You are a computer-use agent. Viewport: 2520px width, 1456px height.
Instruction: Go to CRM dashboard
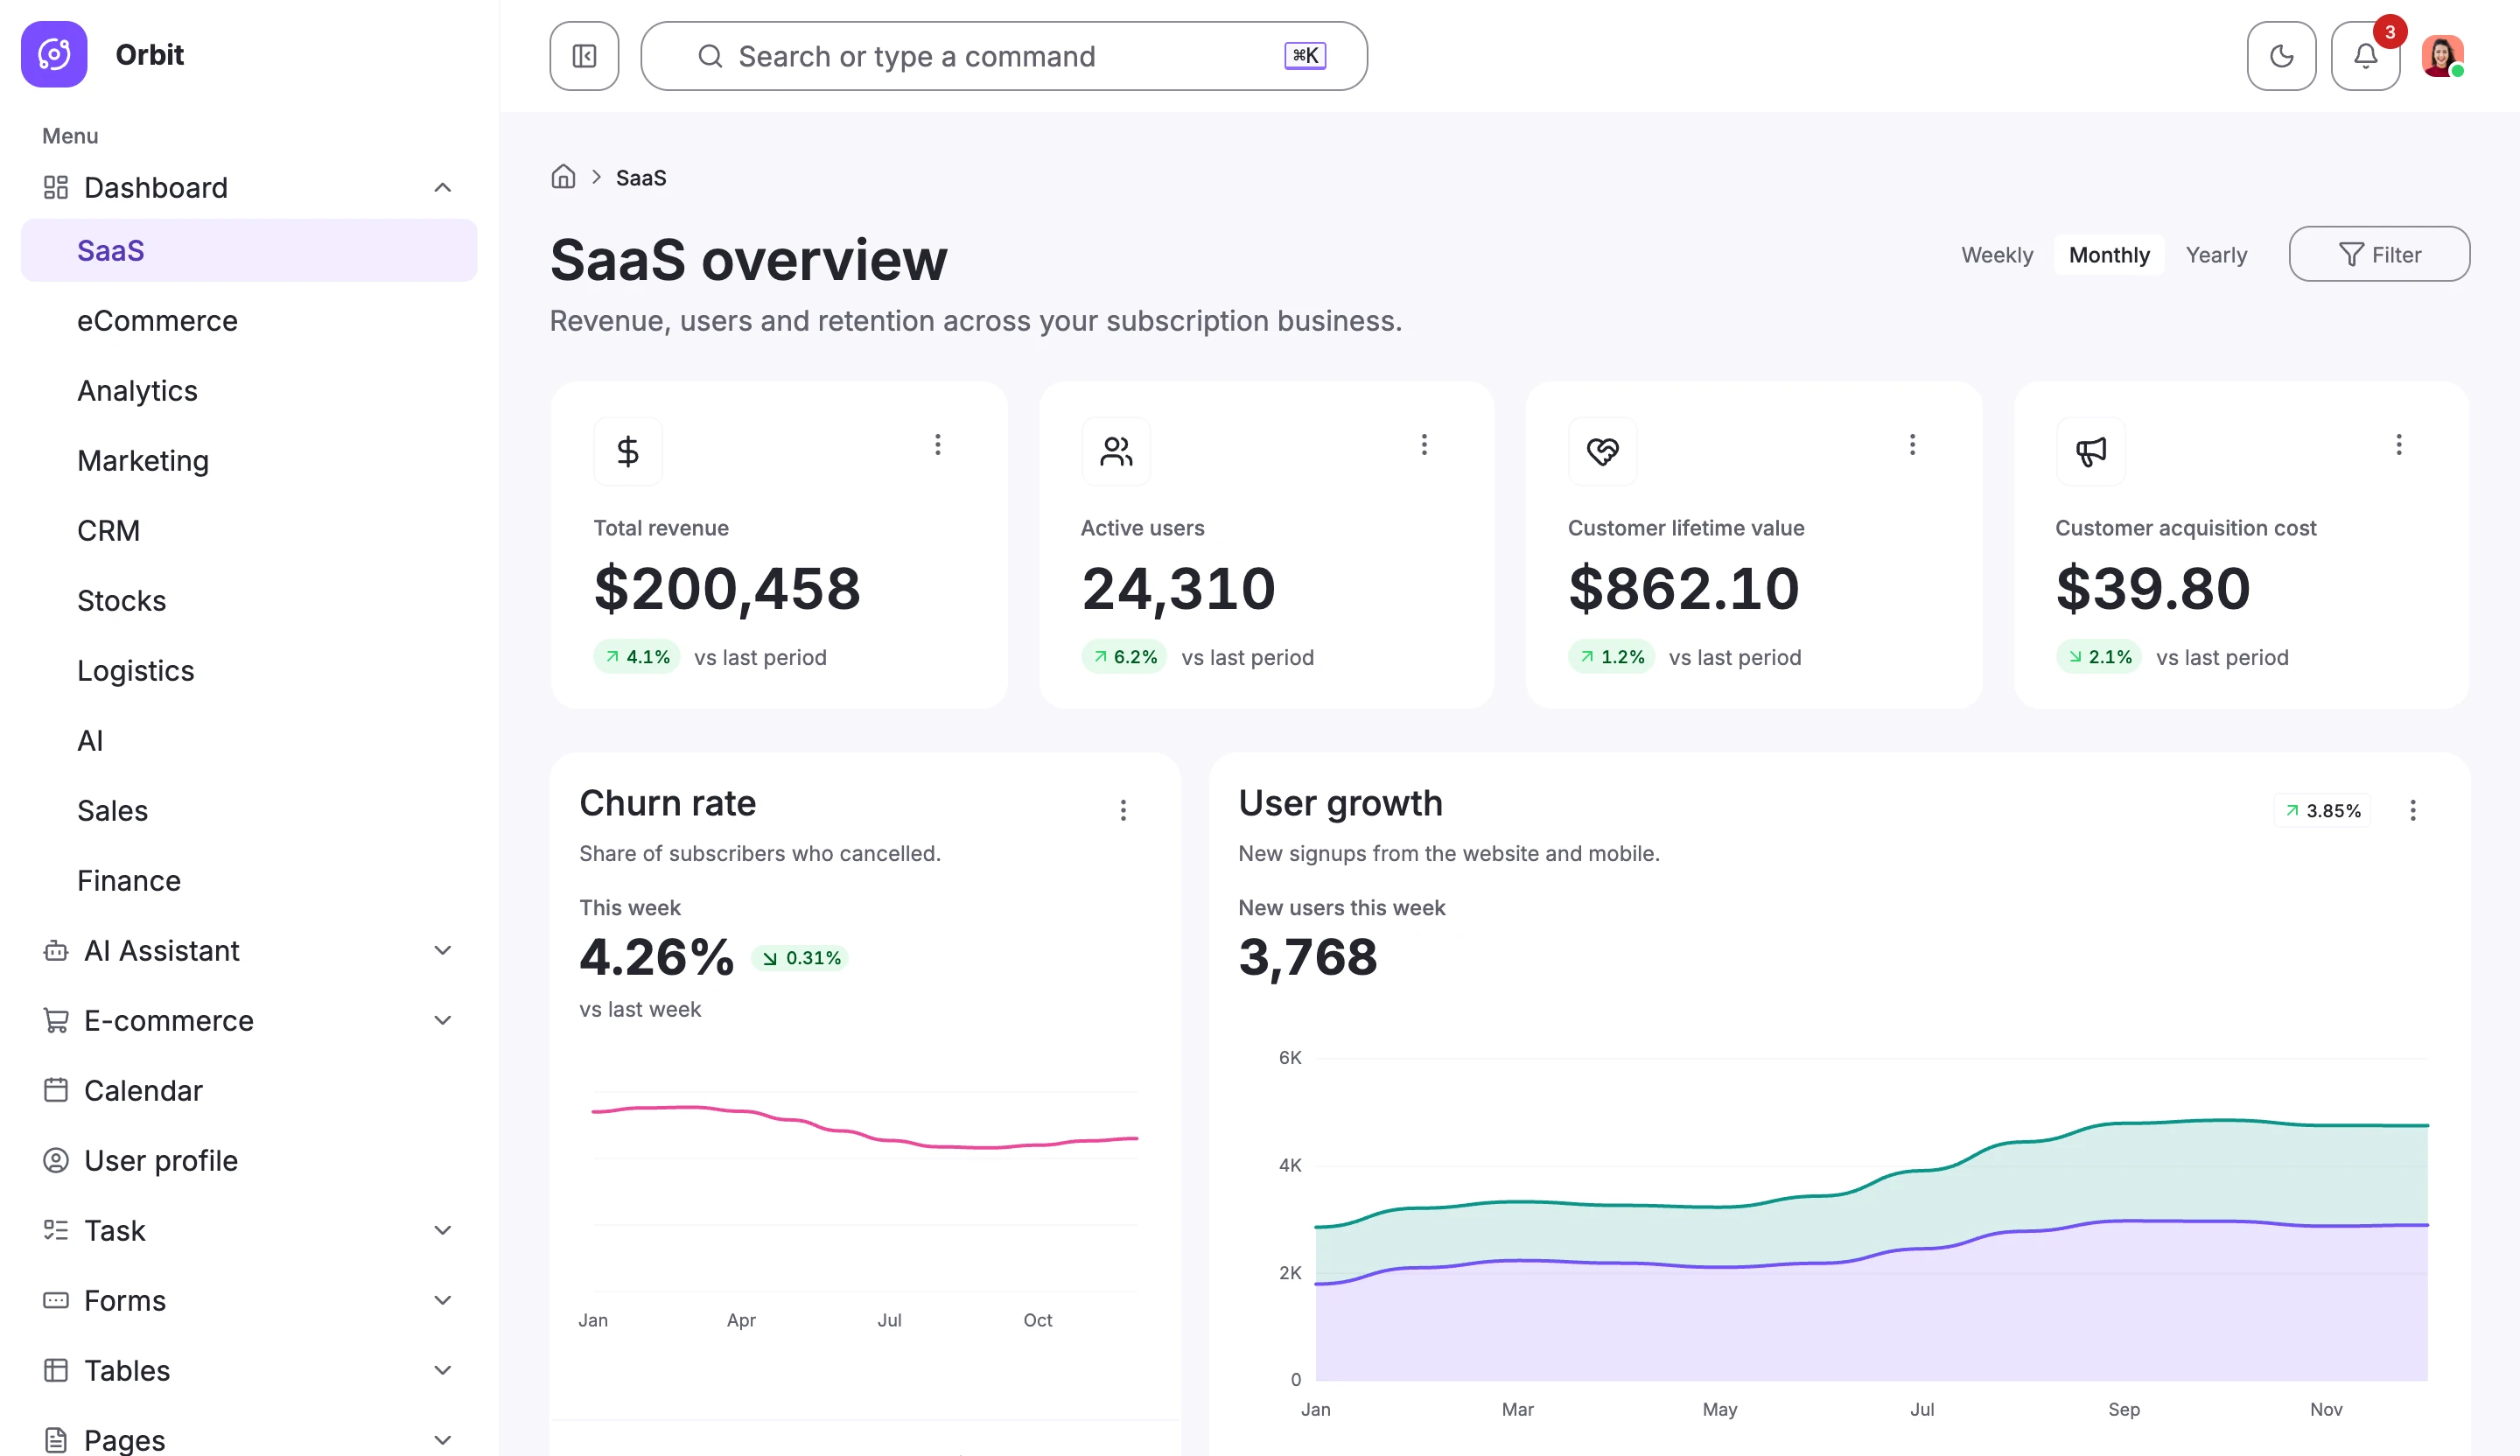coord(249,530)
